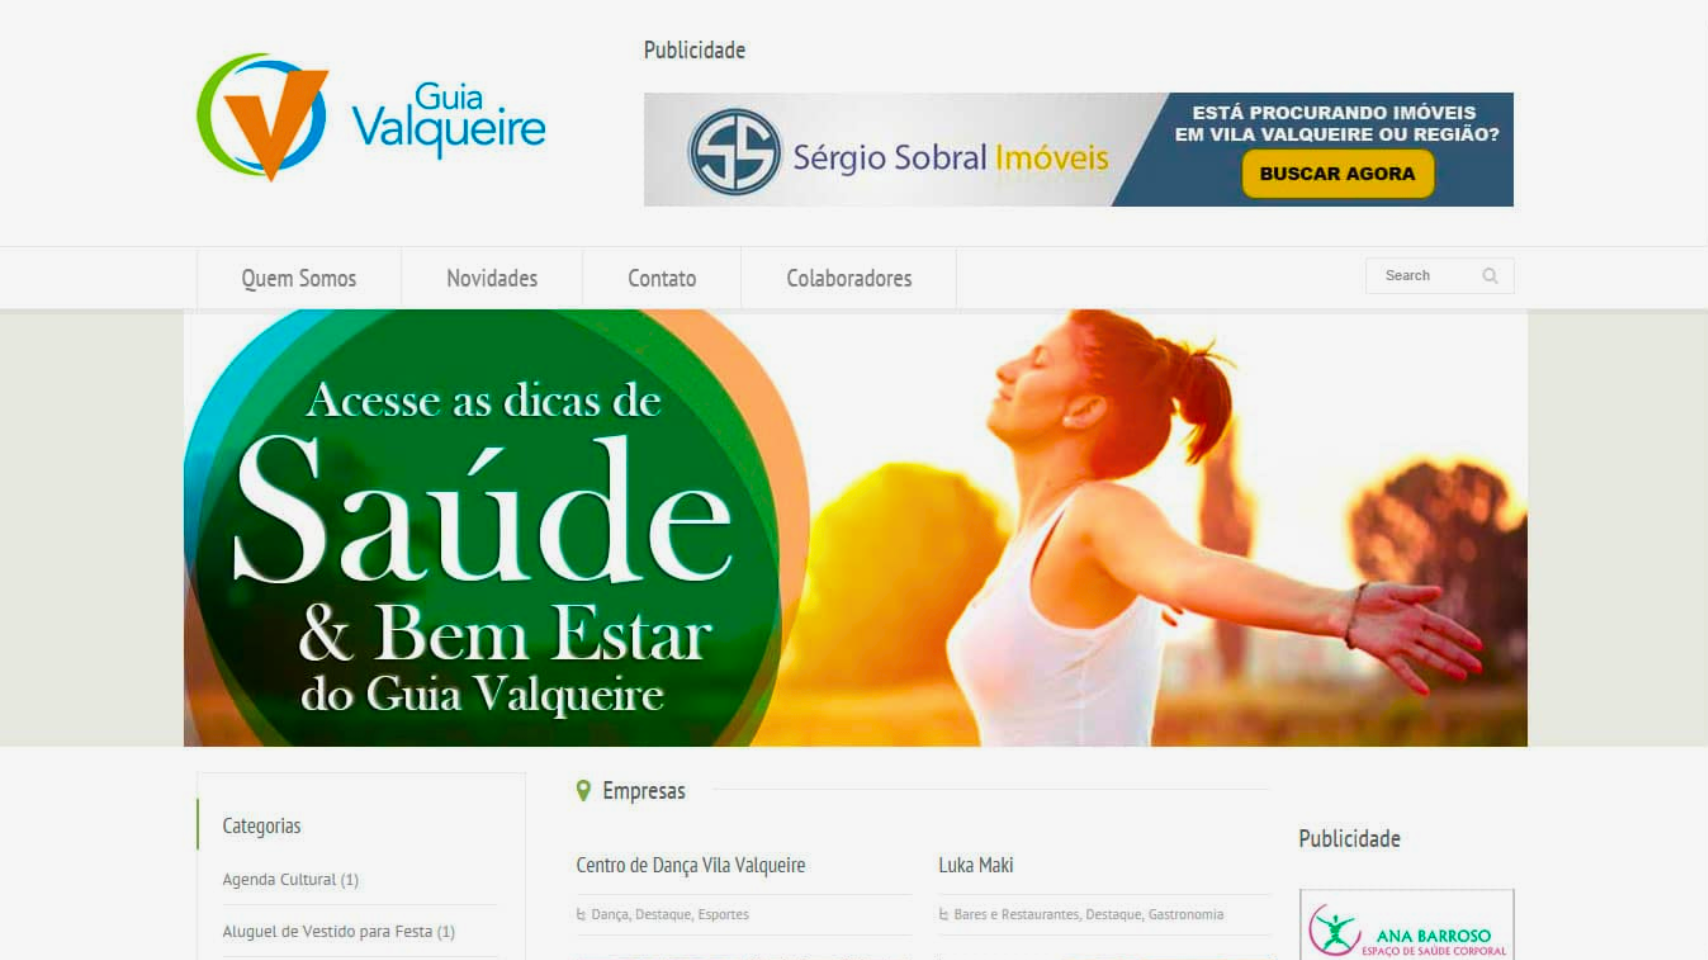Click the magnifier icon in the search bar
This screenshot has height=960, width=1708.
click(x=1489, y=275)
